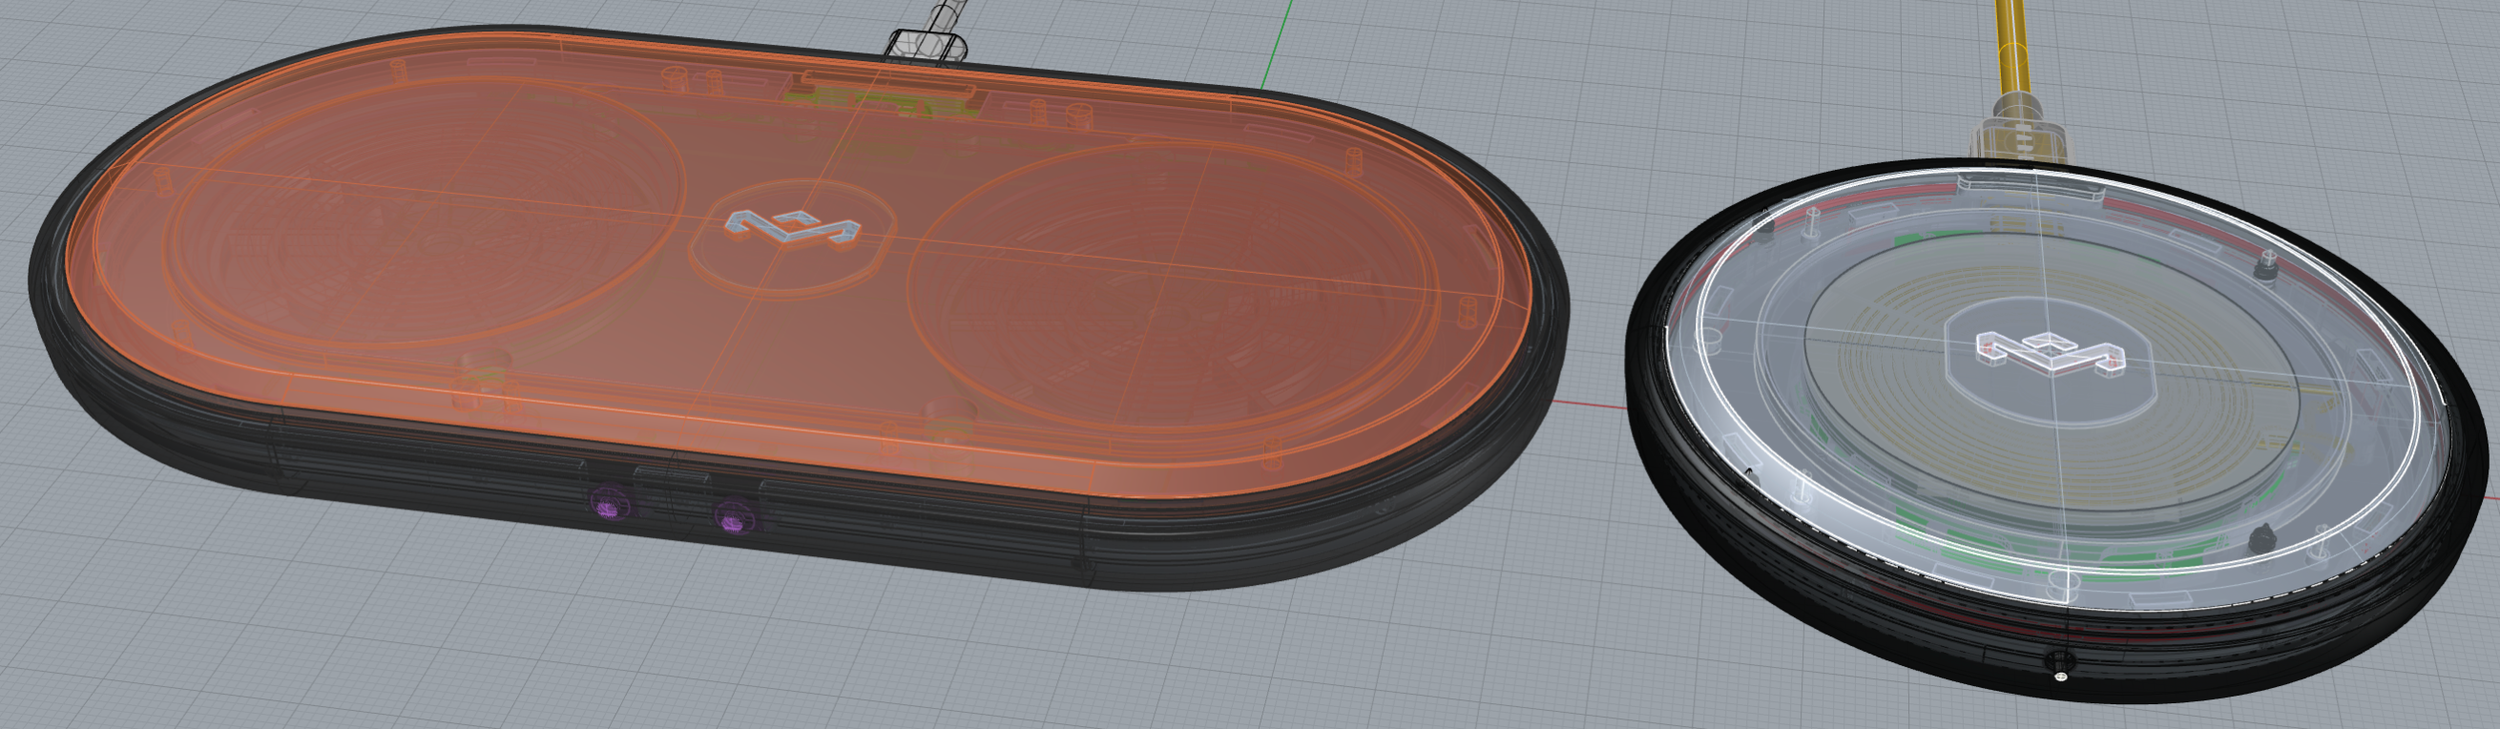
Task: Select the yellow cable of the round charger
Action: (x=2012, y=46)
